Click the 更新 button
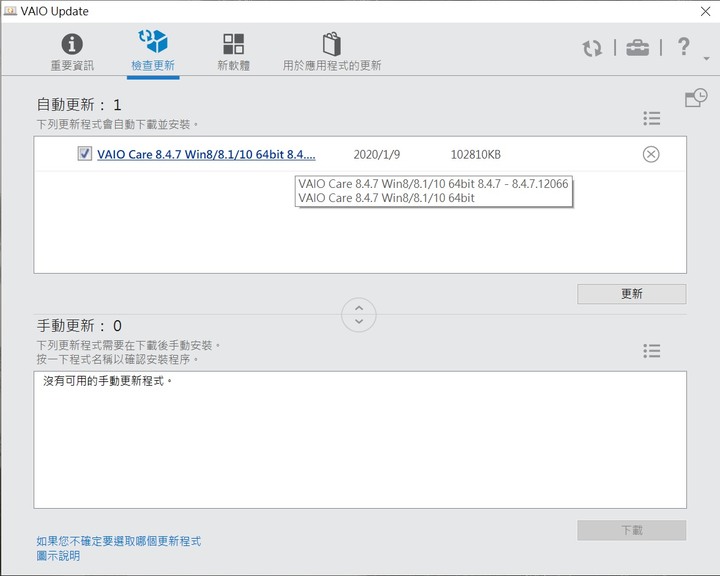The image size is (720, 576). pyautogui.click(x=631, y=294)
